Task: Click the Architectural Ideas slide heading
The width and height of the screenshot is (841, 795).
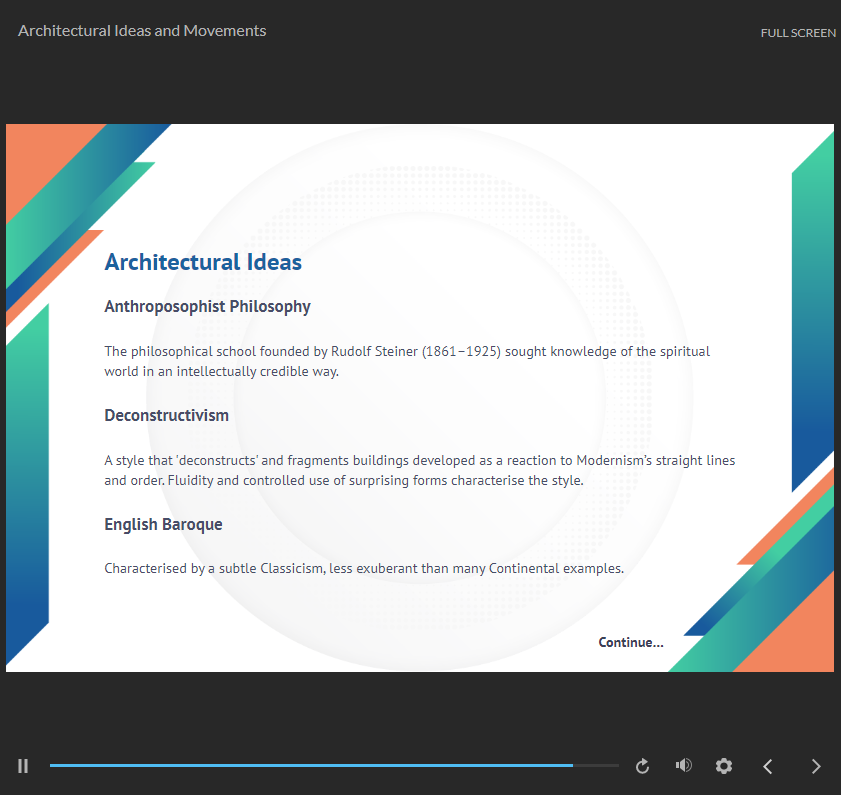Action: [203, 262]
